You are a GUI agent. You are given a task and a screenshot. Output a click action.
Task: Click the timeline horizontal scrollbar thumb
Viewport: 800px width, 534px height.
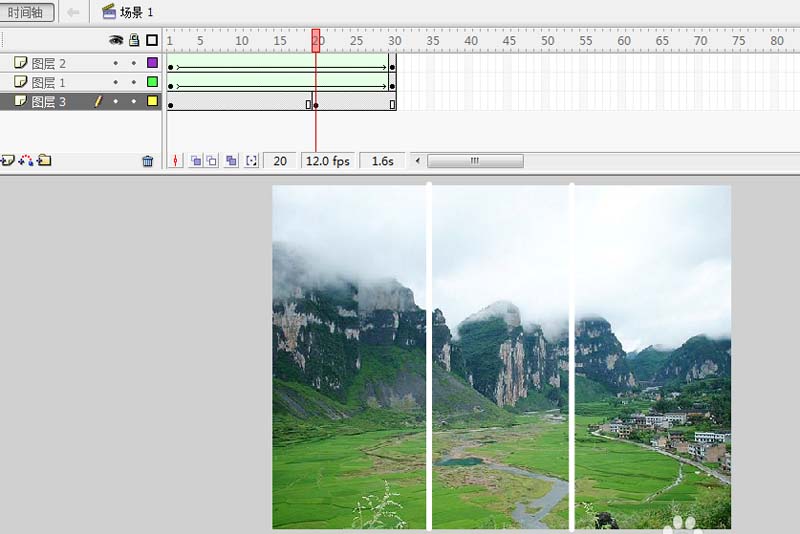(475, 161)
